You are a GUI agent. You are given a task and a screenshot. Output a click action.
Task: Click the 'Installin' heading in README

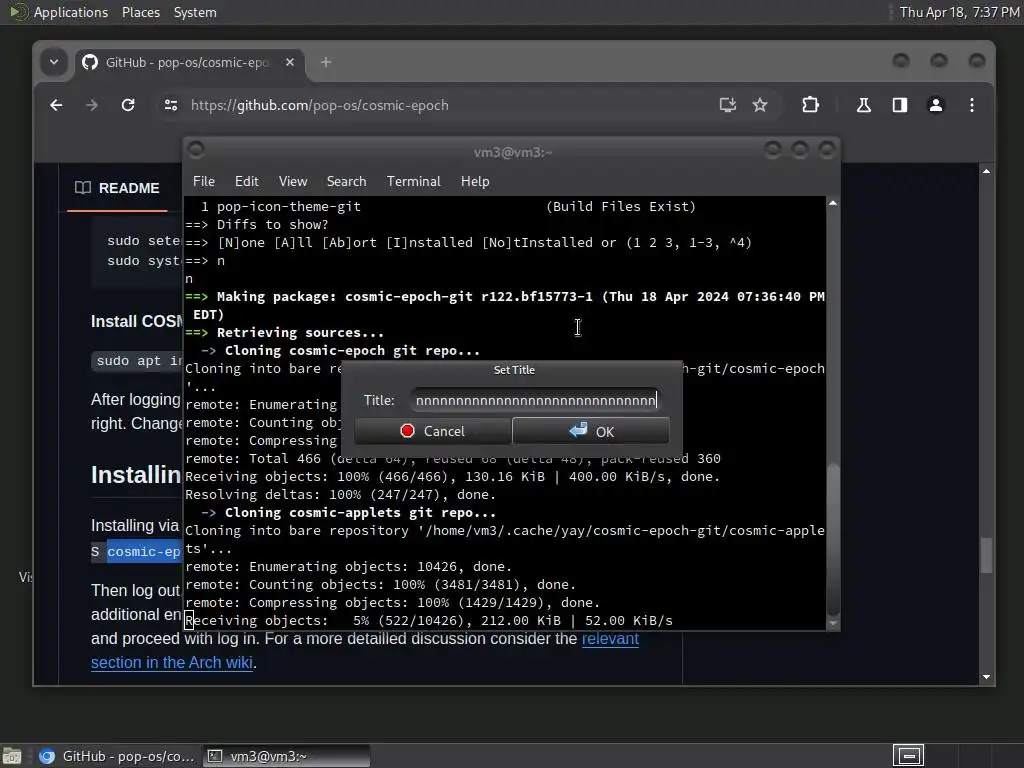(136, 475)
